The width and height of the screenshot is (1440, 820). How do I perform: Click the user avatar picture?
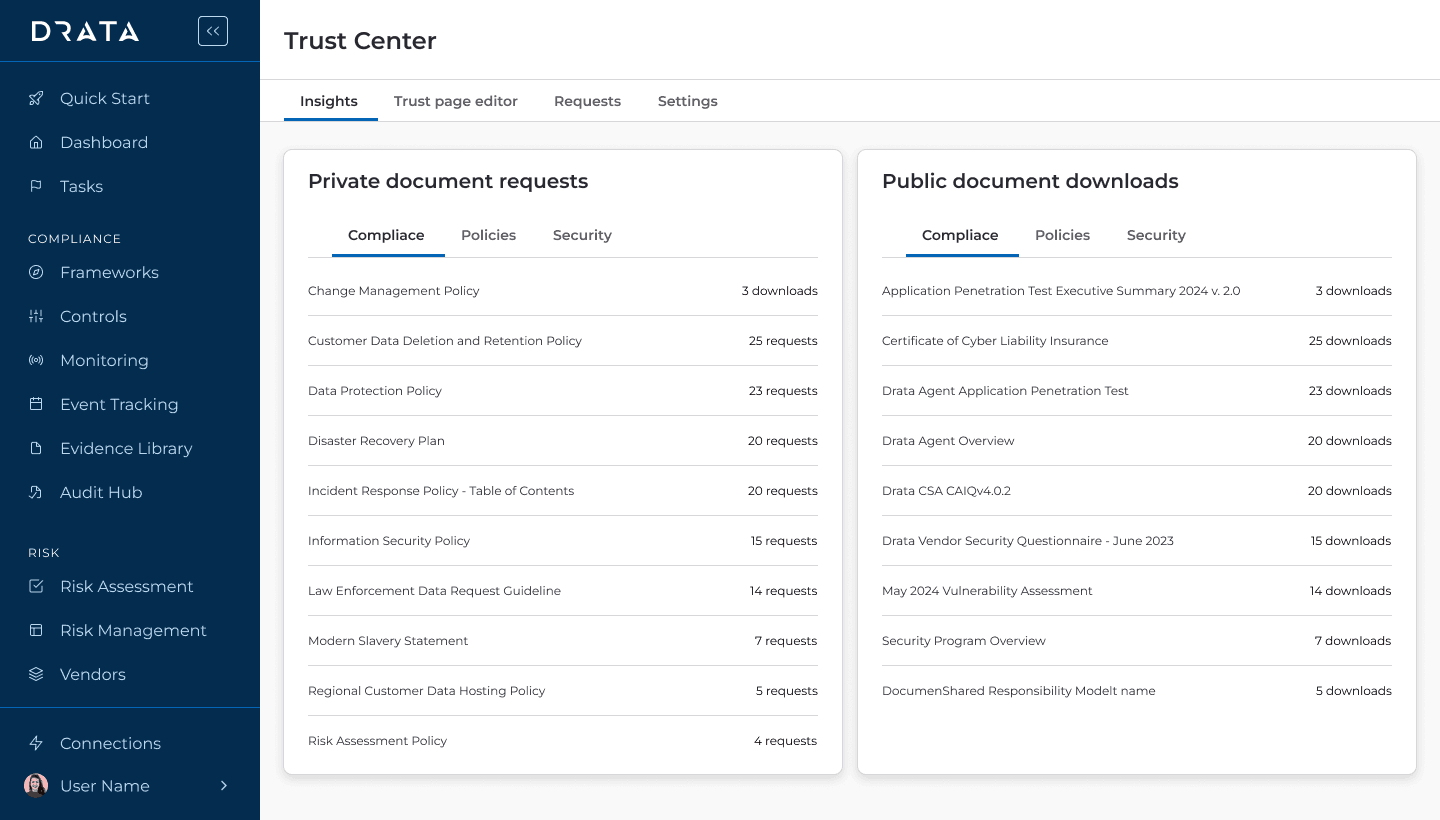tap(36, 786)
